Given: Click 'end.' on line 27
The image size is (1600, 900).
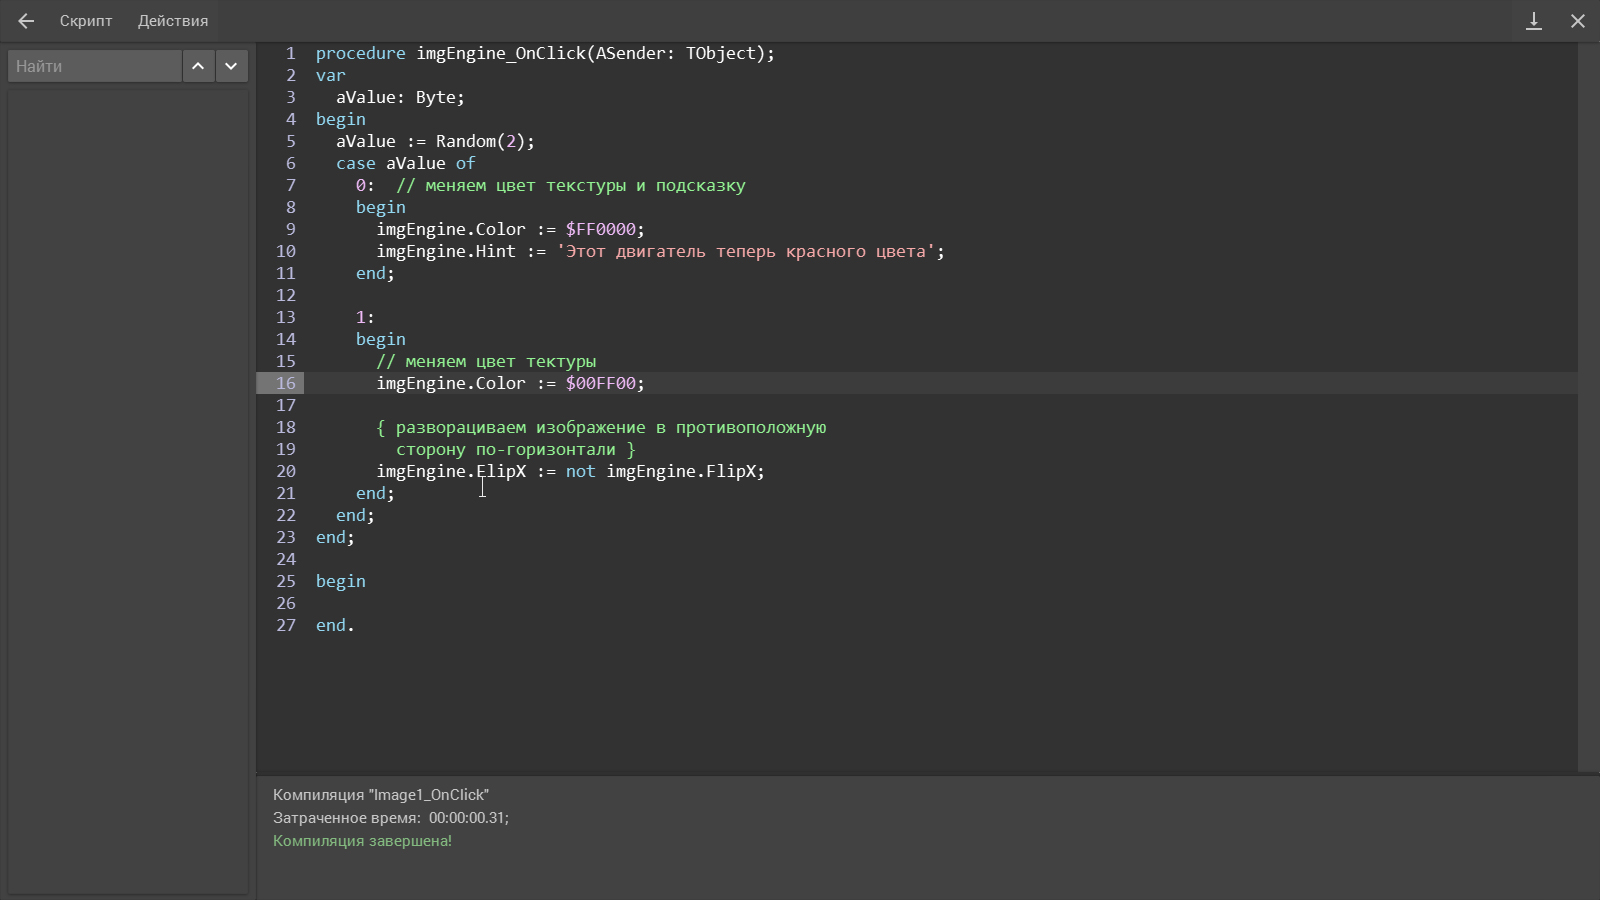Looking at the screenshot, I should [335, 625].
